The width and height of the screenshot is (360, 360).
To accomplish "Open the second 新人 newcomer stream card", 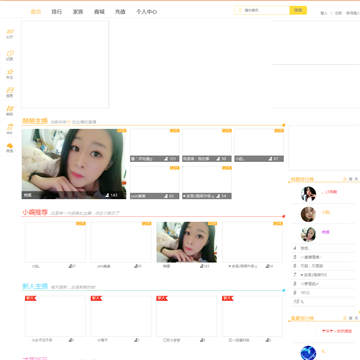I will coord(121,316).
